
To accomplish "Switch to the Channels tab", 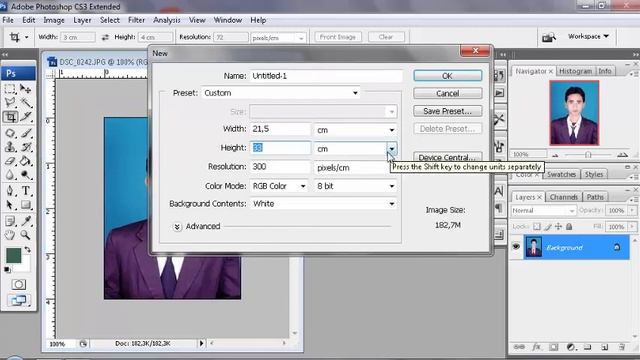I will click(564, 197).
